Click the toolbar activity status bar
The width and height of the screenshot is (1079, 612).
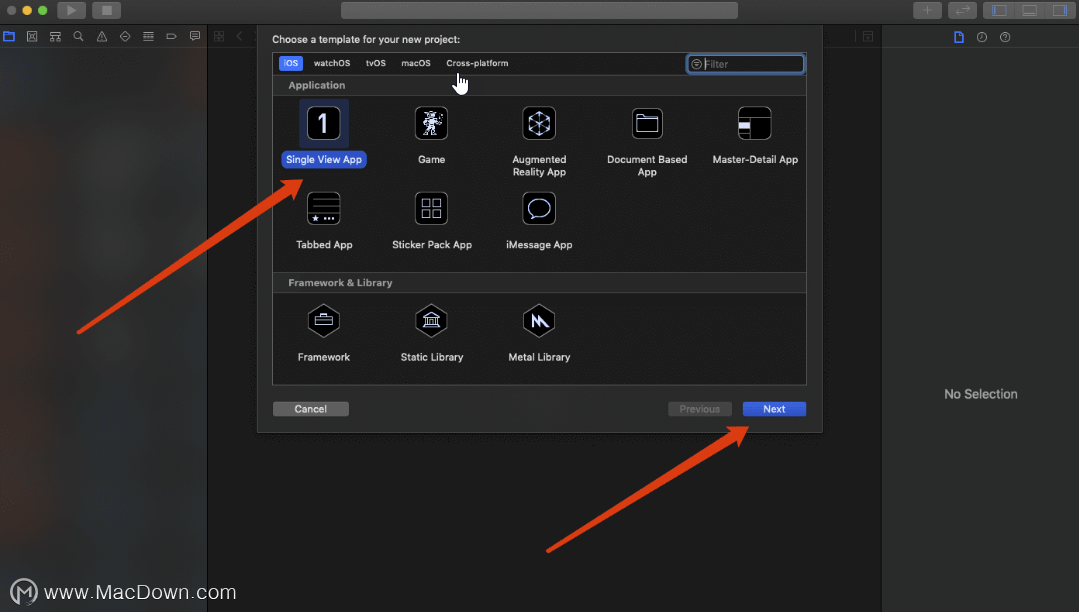[540, 10]
